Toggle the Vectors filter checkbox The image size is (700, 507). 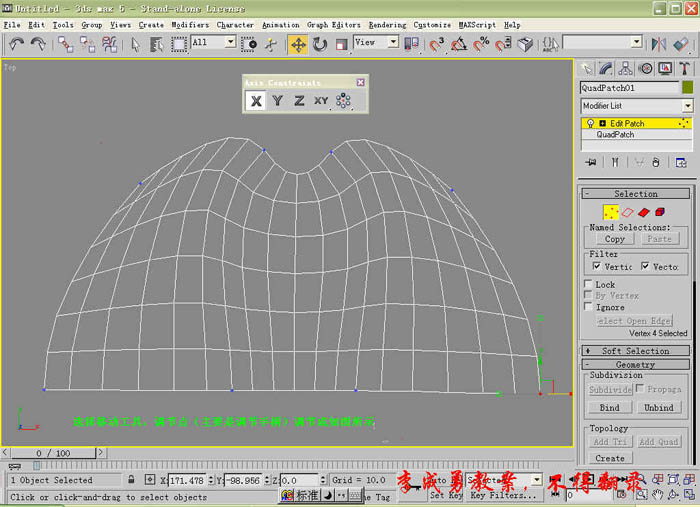645,266
